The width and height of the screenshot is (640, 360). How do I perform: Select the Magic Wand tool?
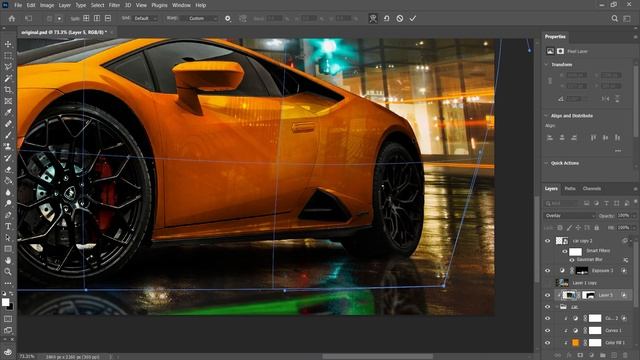pyautogui.click(x=8, y=78)
